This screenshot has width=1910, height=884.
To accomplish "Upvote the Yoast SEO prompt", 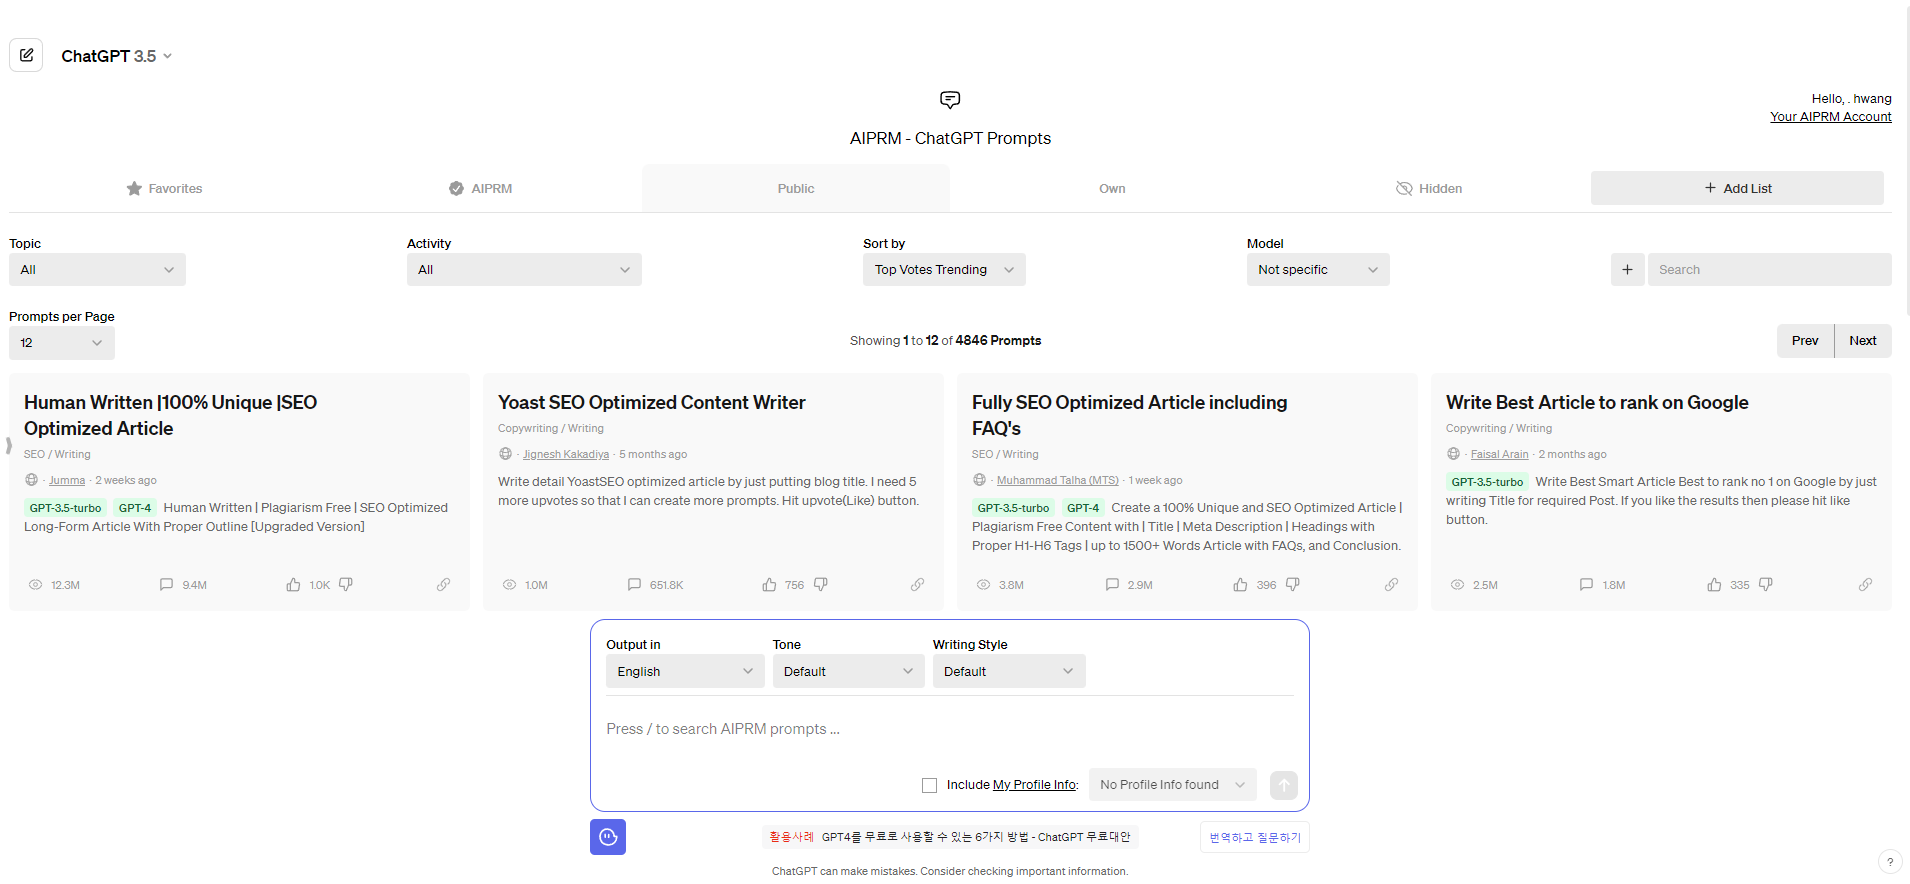I will (769, 584).
